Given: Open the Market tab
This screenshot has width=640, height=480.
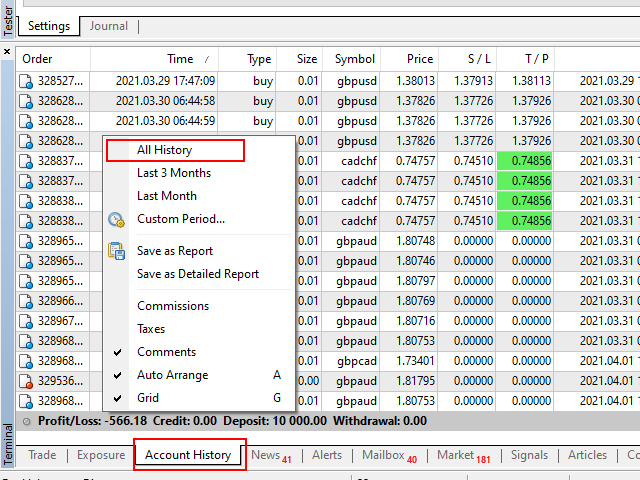Looking at the screenshot, I should tap(464, 455).
